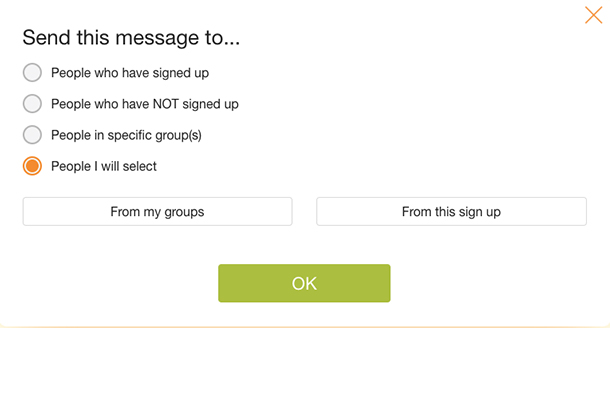This screenshot has height=393, width=610.
Task: Click the 'People I will select' label text
Action: pyautogui.click(x=104, y=167)
